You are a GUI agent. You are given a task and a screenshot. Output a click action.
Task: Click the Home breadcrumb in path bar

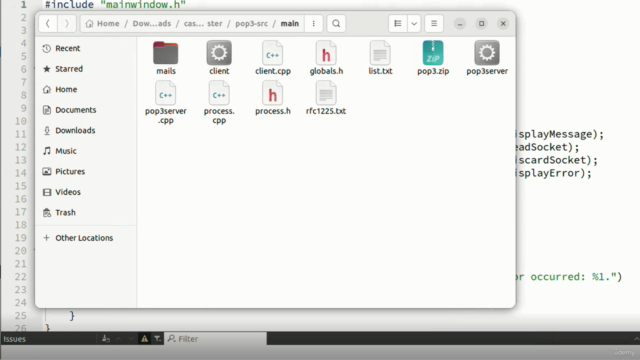pos(102,24)
